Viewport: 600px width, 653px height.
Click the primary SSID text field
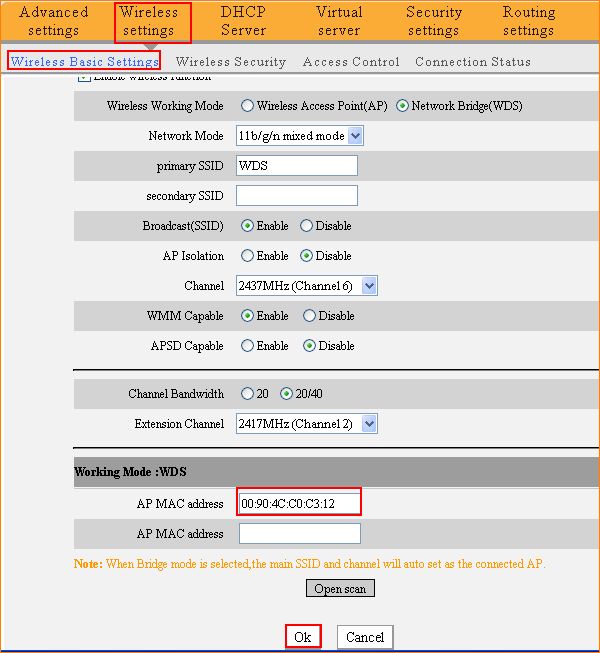pos(297,166)
